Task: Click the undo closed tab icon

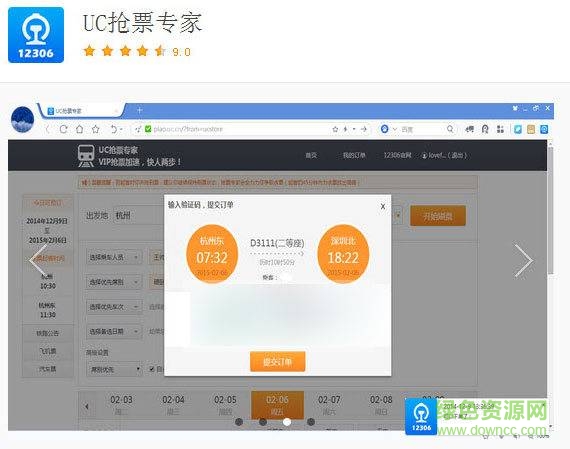Action: 114,129
